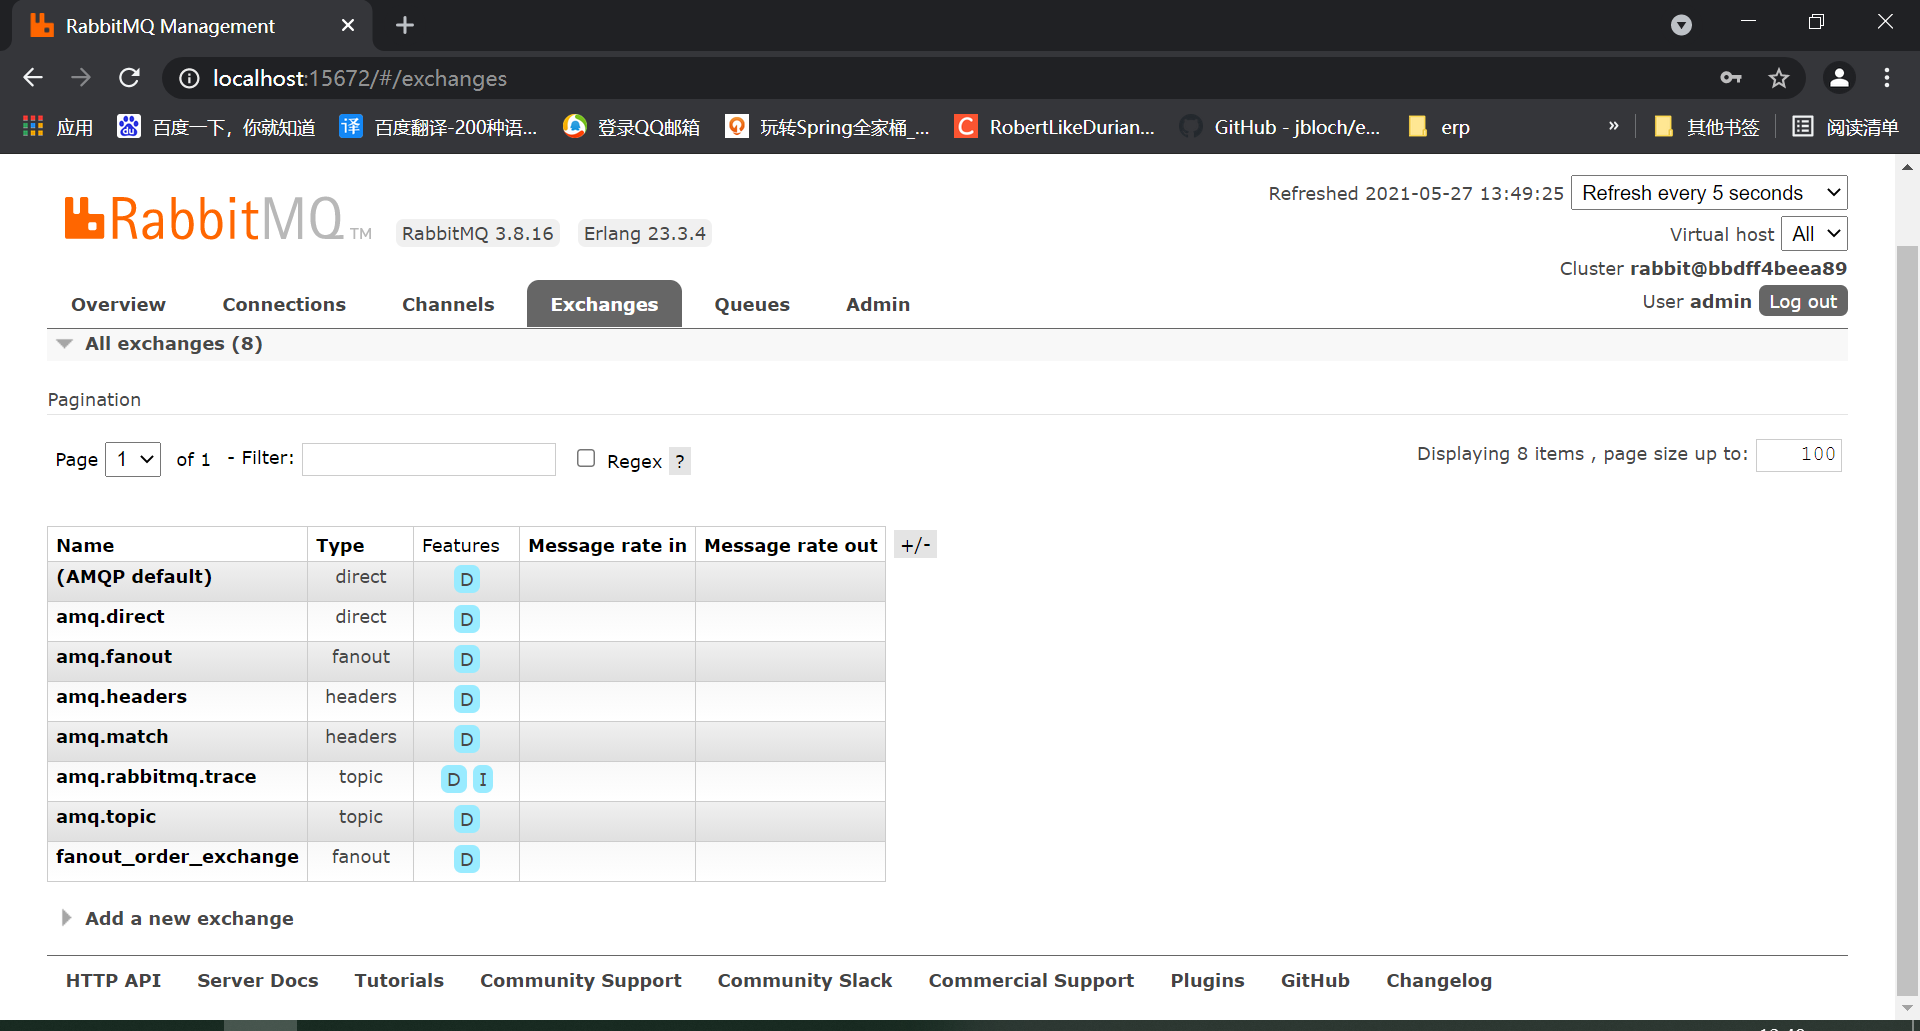Open the Tutorials footer link
This screenshot has width=1920, height=1031.
(399, 981)
